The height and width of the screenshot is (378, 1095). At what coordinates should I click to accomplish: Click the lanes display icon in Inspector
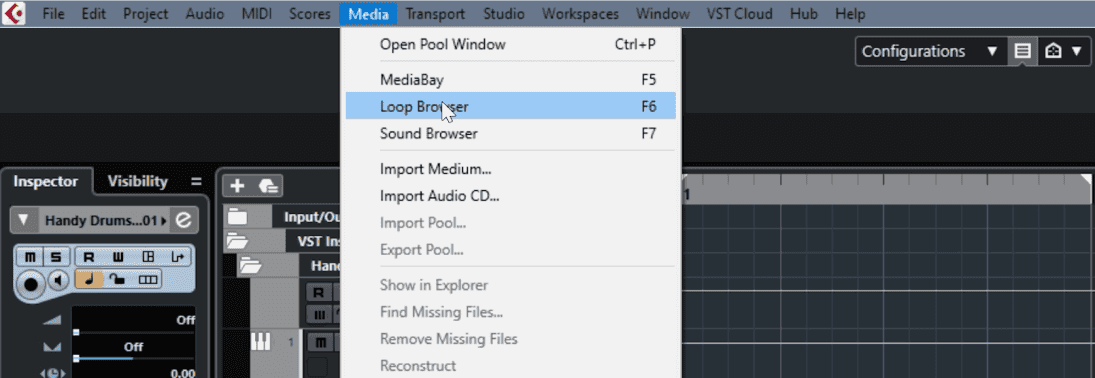pos(148,279)
